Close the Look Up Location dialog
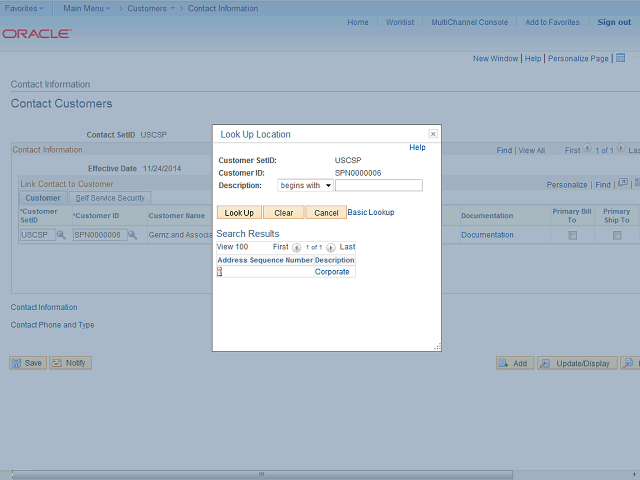 [x=432, y=134]
